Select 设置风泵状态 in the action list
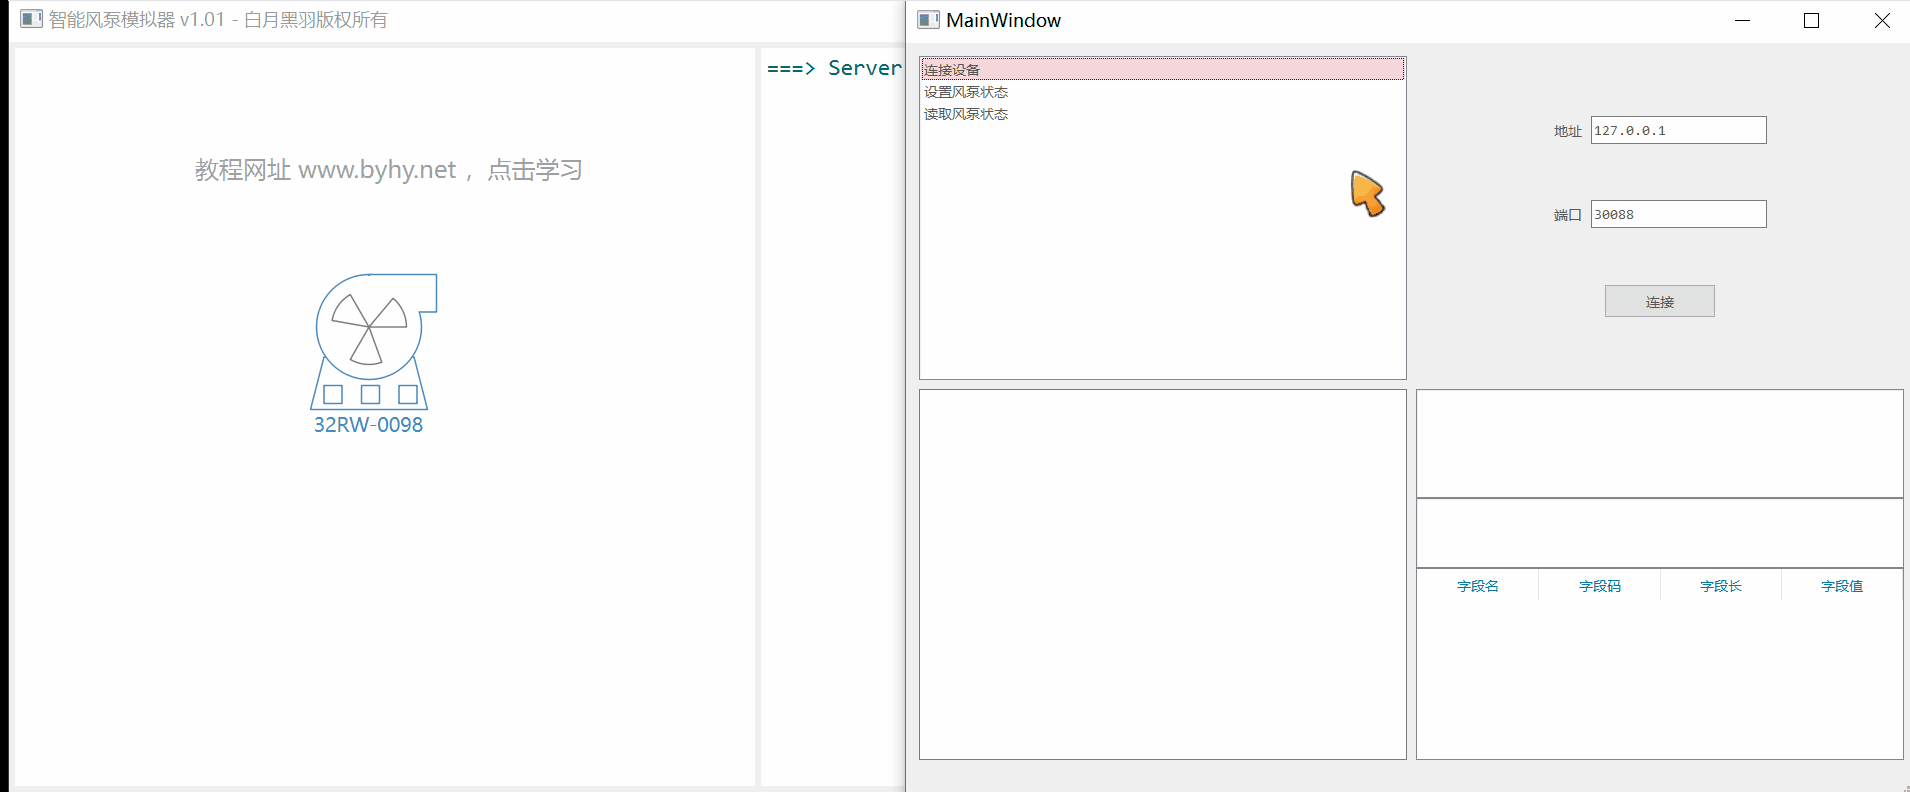The image size is (1910, 792). click(x=966, y=92)
